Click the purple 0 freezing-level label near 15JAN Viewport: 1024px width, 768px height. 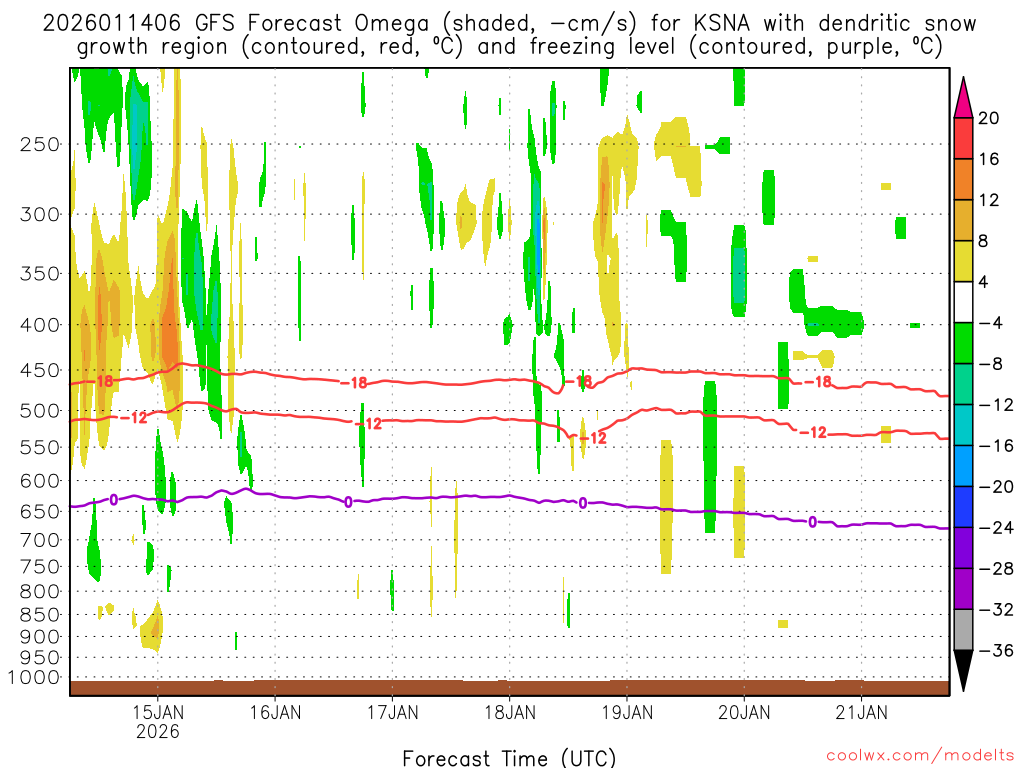coord(114,500)
